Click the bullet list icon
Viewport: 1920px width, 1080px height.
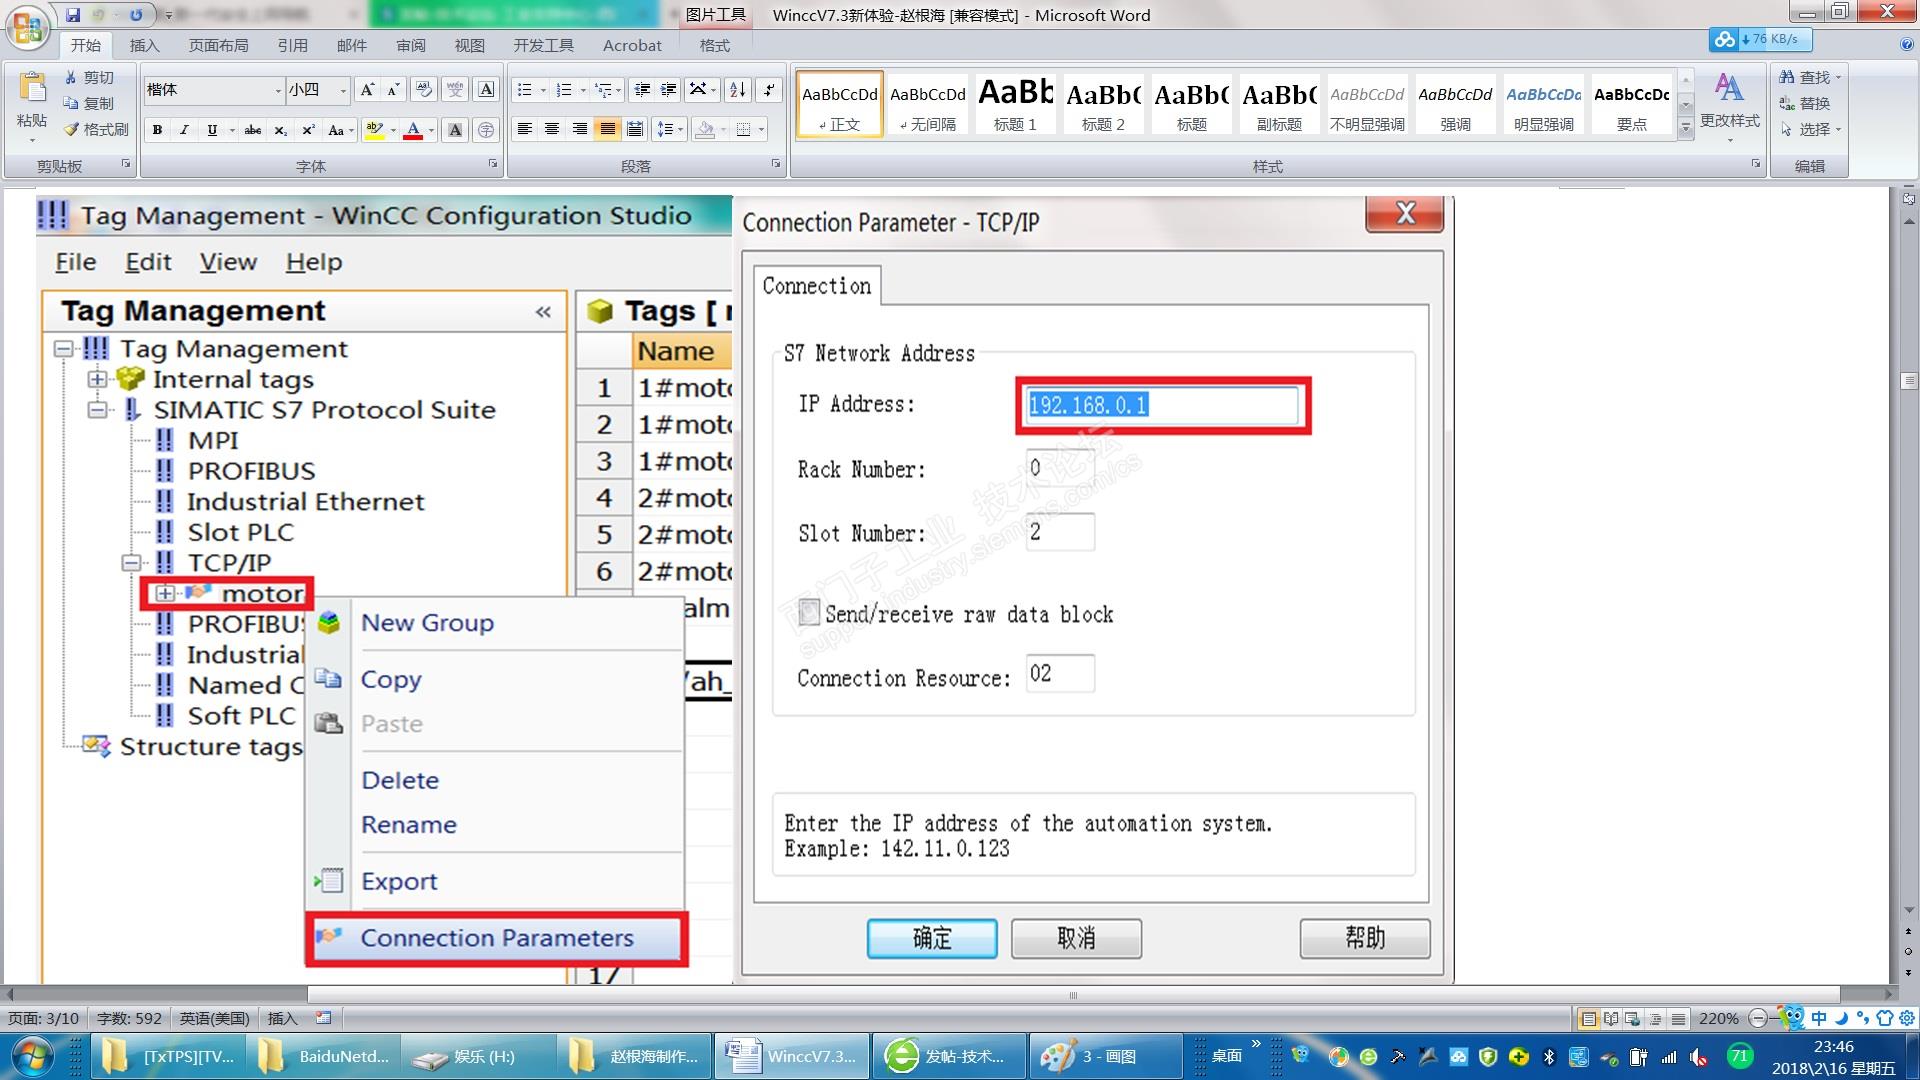pyautogui.click(x=524, y=90)
